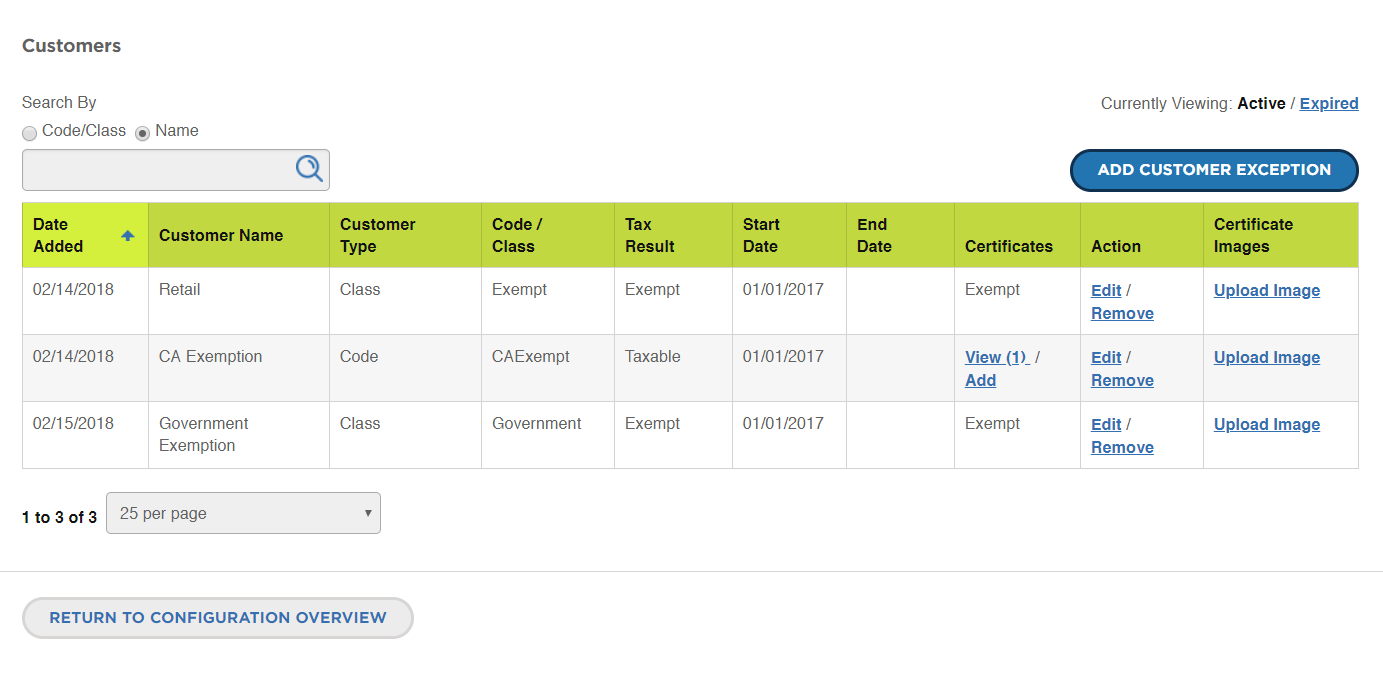Open View (1) certificates for CA Exemption
Viewport: 1383px width, 676px height.
[997, 357]
